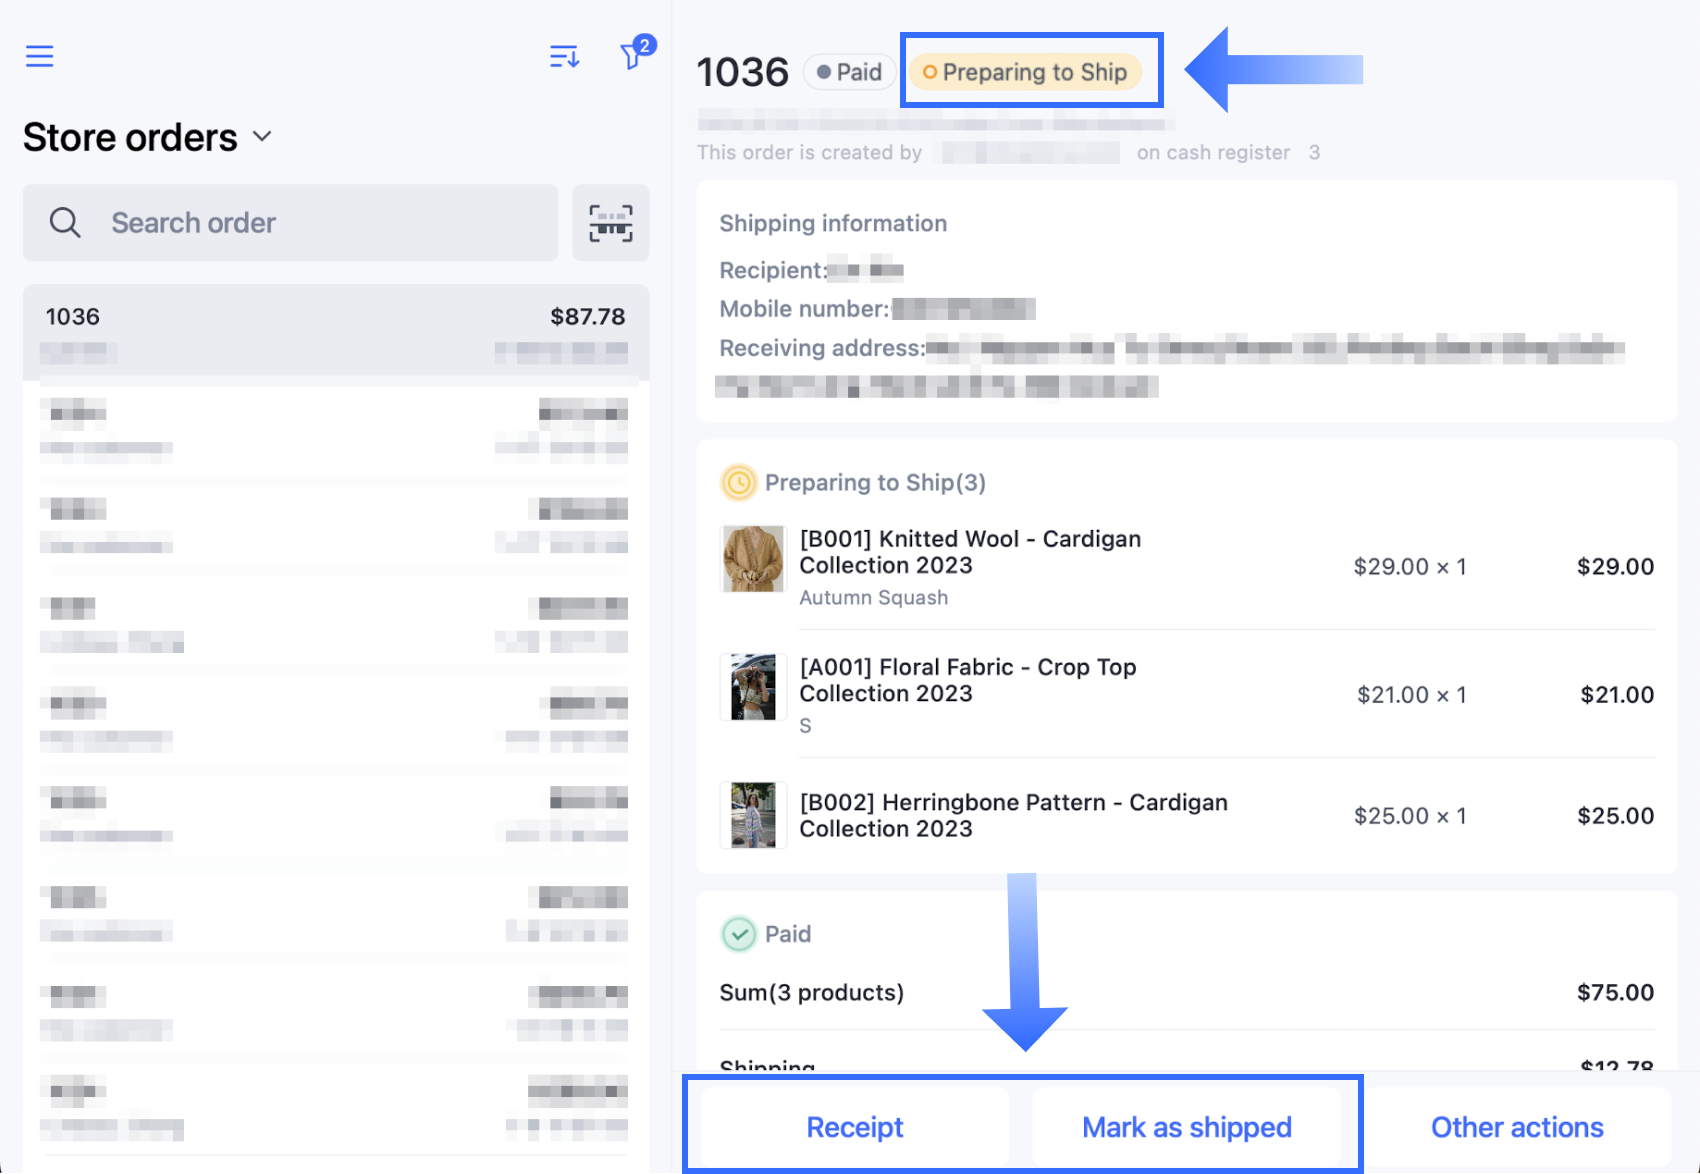1700x1174 pixels.
Task: Click the green Paid checkmark icon
Action: (738, 934)
